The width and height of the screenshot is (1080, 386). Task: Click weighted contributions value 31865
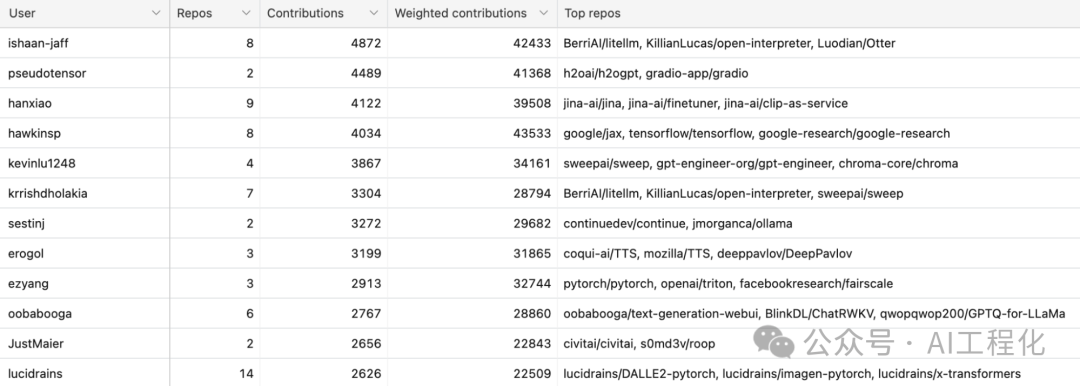pyautogui.click(x=532, y=253)
